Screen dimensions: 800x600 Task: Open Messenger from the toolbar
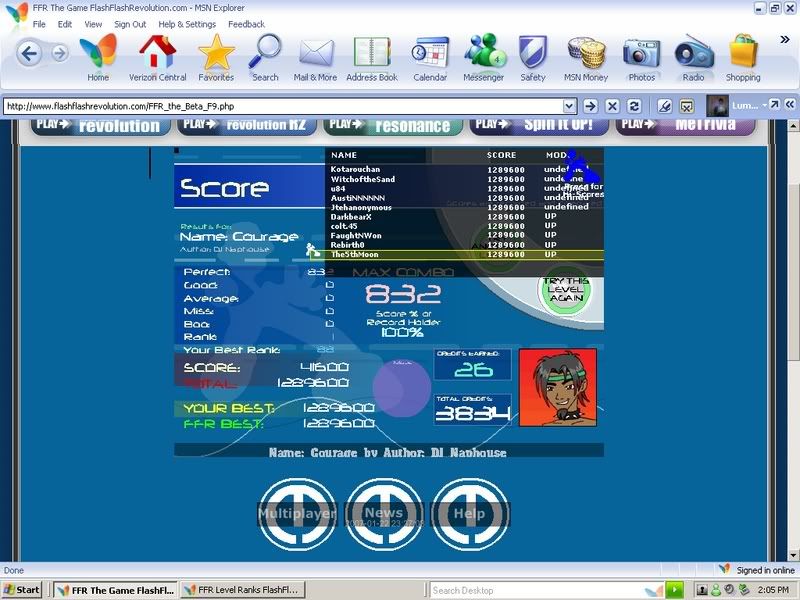click(x=483, y=55)
